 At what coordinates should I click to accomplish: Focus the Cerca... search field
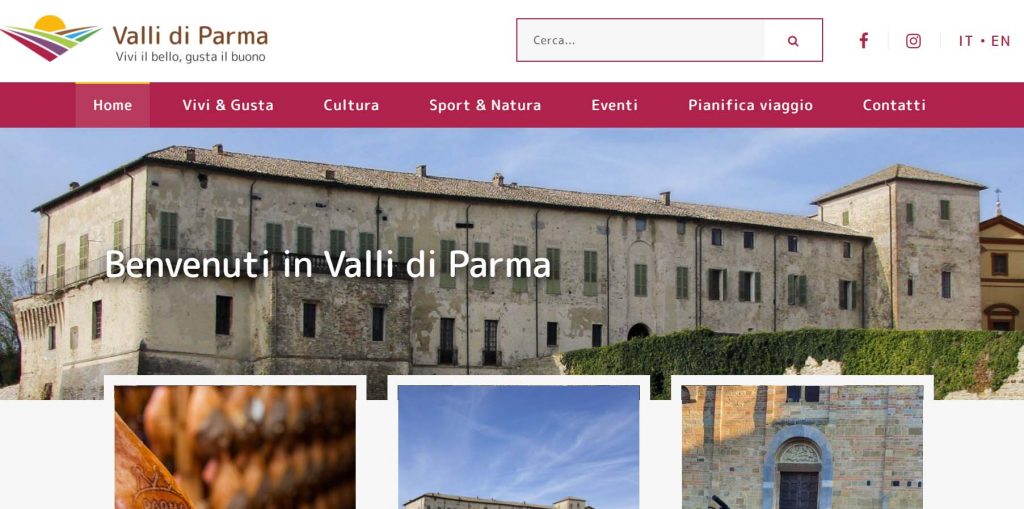click(641, 41)
